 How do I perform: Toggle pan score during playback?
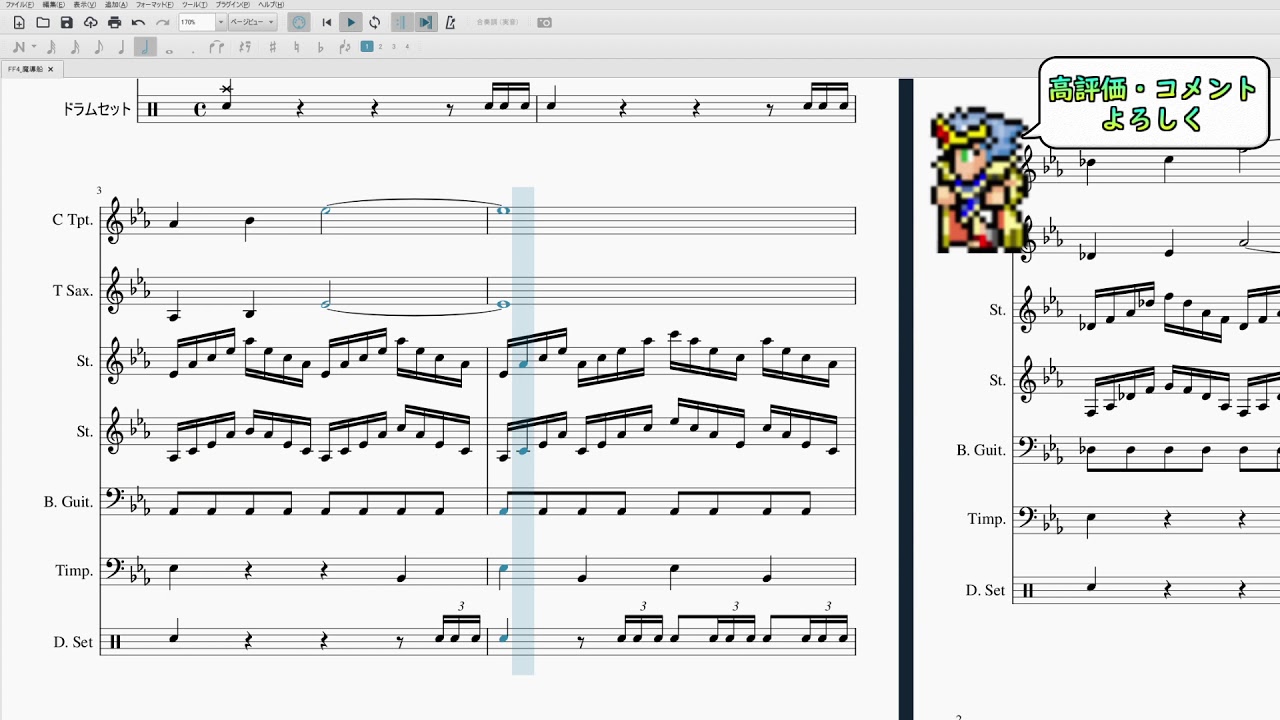[425, 22]
